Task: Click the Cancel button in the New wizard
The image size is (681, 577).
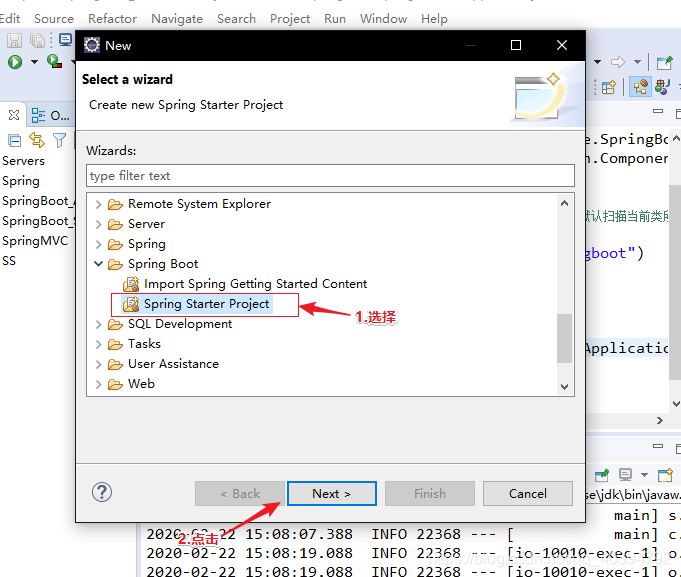Action: pyautogui.click(x=528, y=494)
